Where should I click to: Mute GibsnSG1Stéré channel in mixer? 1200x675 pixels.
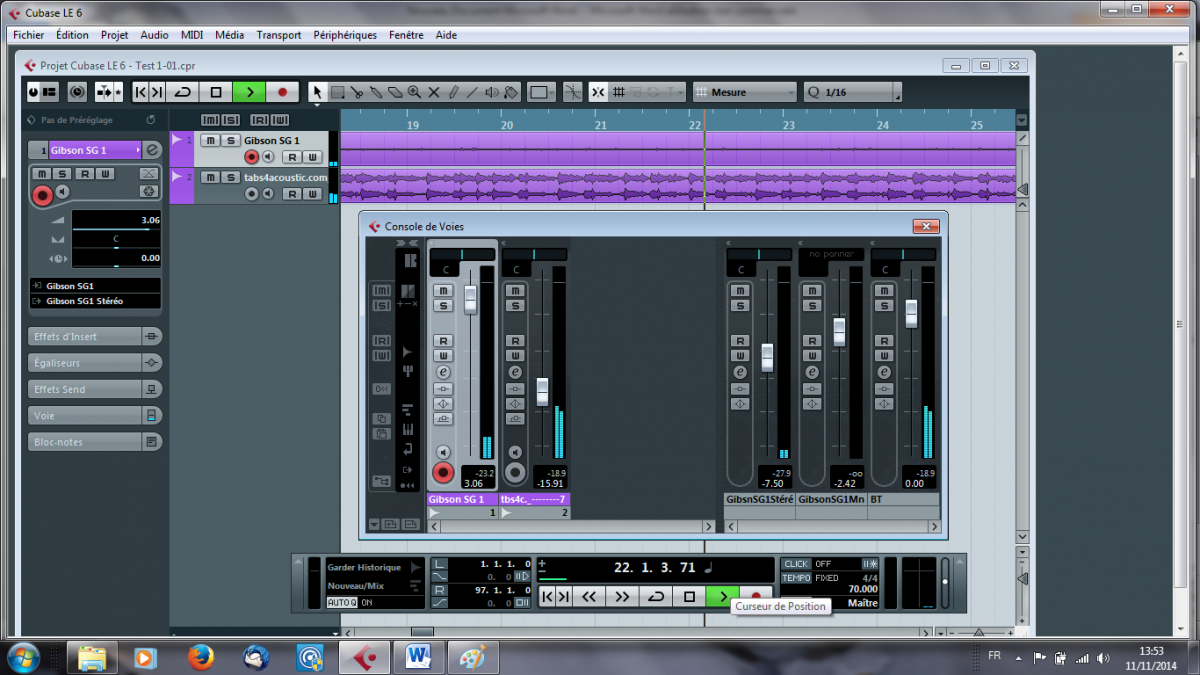point(740,290)
